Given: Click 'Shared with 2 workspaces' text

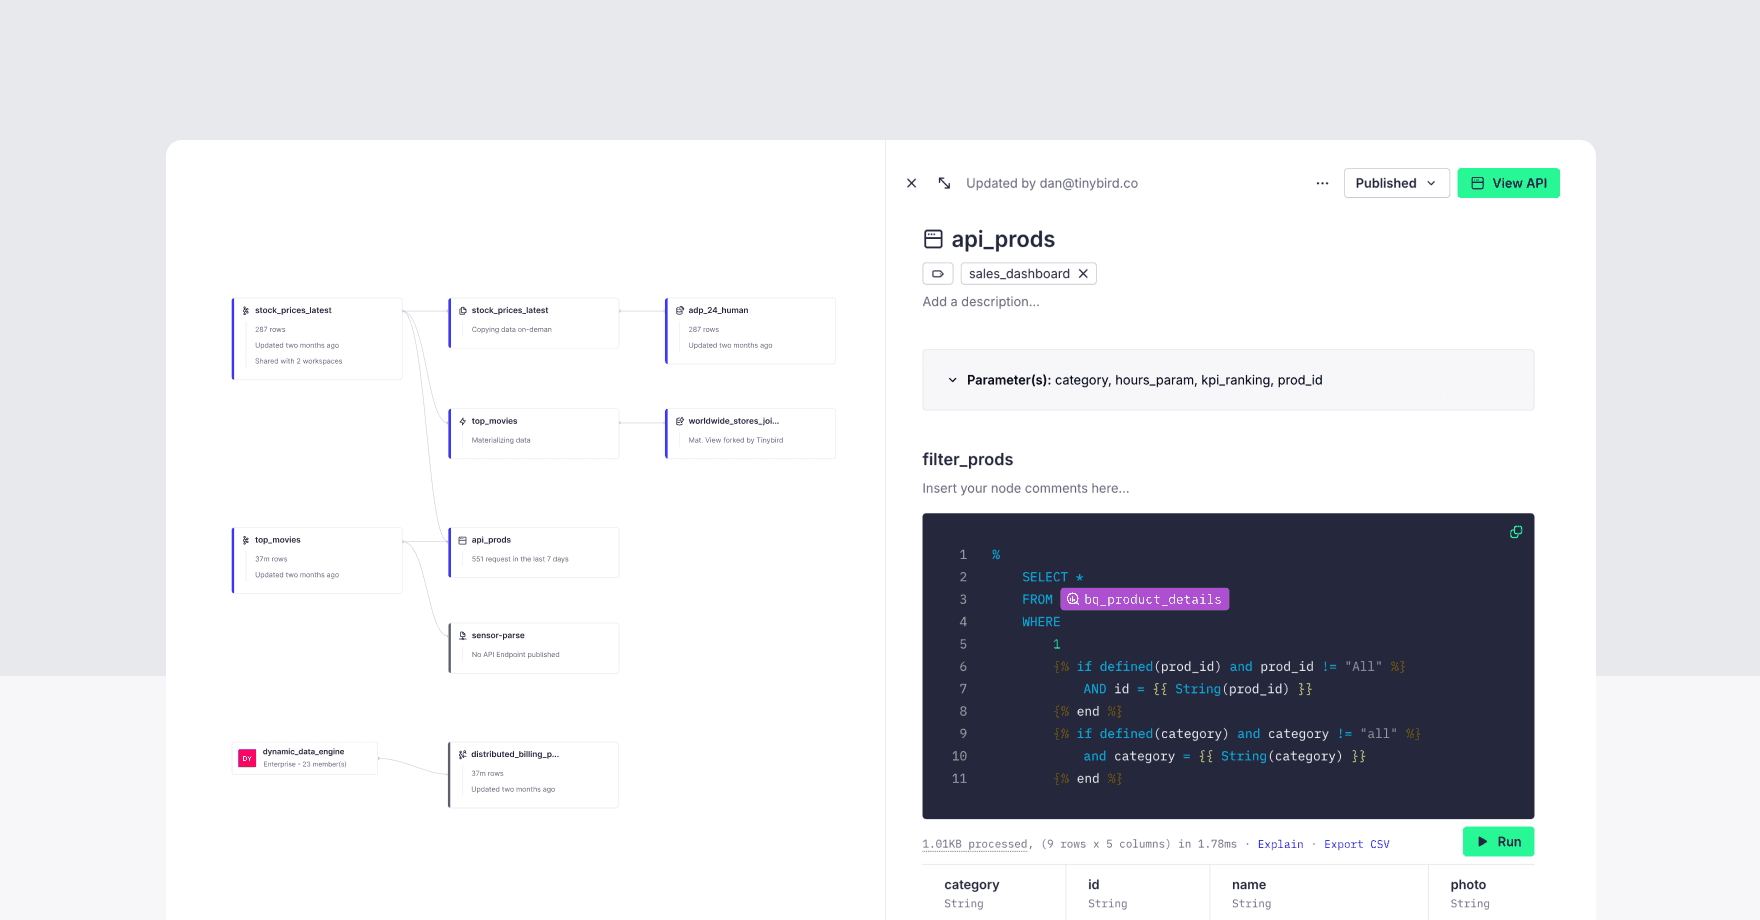Looking at the screenshot, I should (x=298, y=362).
